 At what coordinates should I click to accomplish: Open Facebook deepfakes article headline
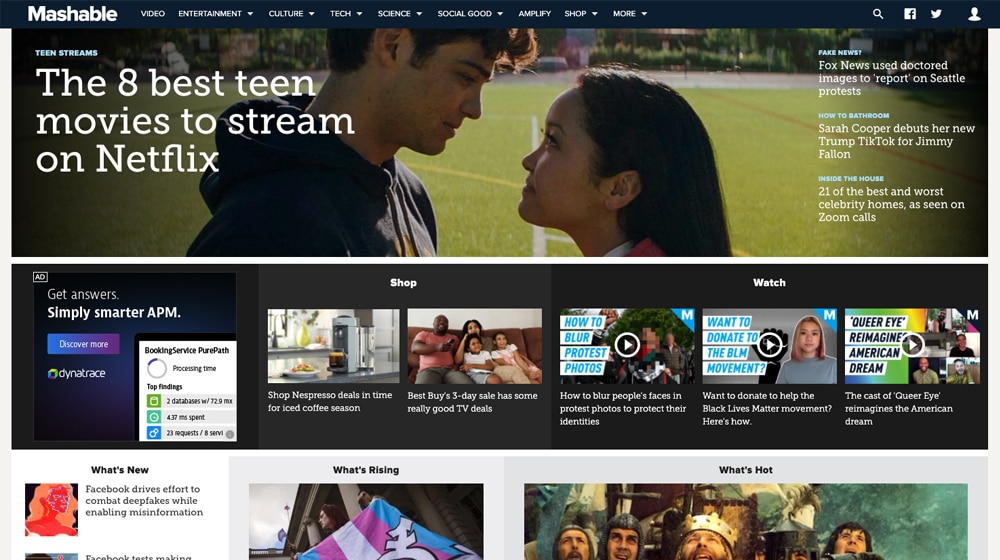tap(144, 501)
